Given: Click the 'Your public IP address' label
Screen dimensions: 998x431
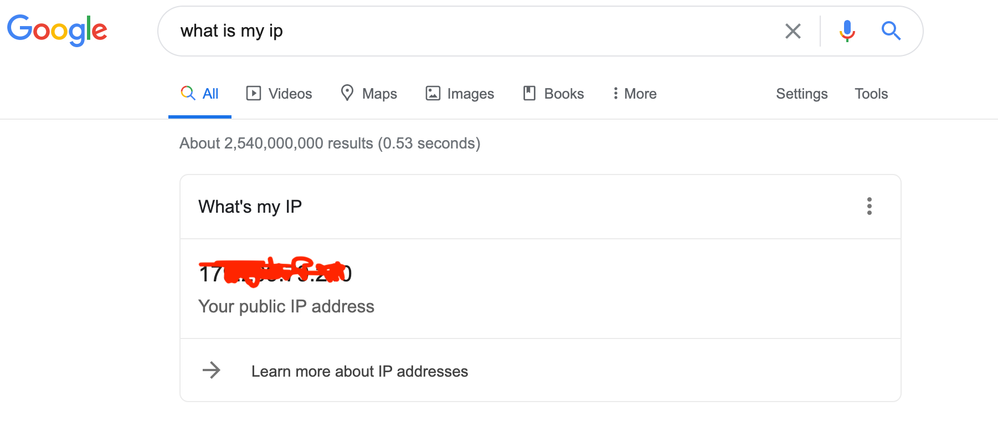Looking at the screenshot, I should point(286,307).
